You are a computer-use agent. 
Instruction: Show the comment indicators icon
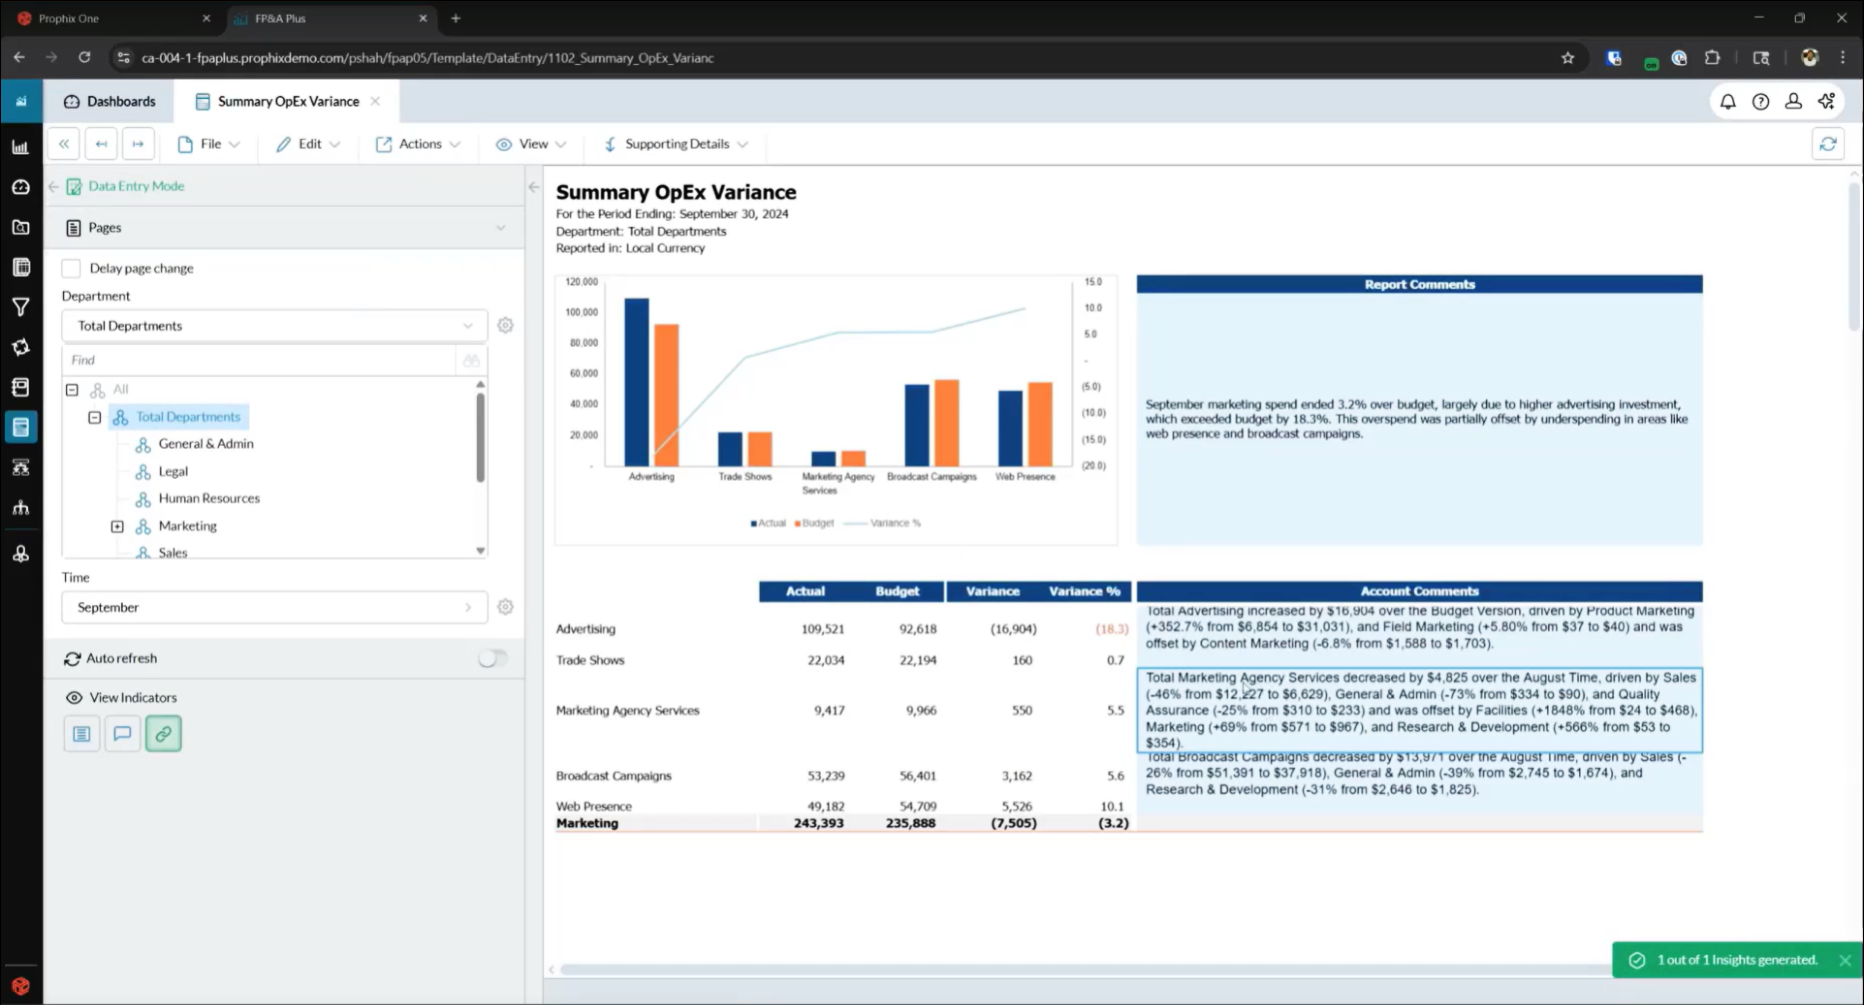pyautogui.click(x=122, y=734)
